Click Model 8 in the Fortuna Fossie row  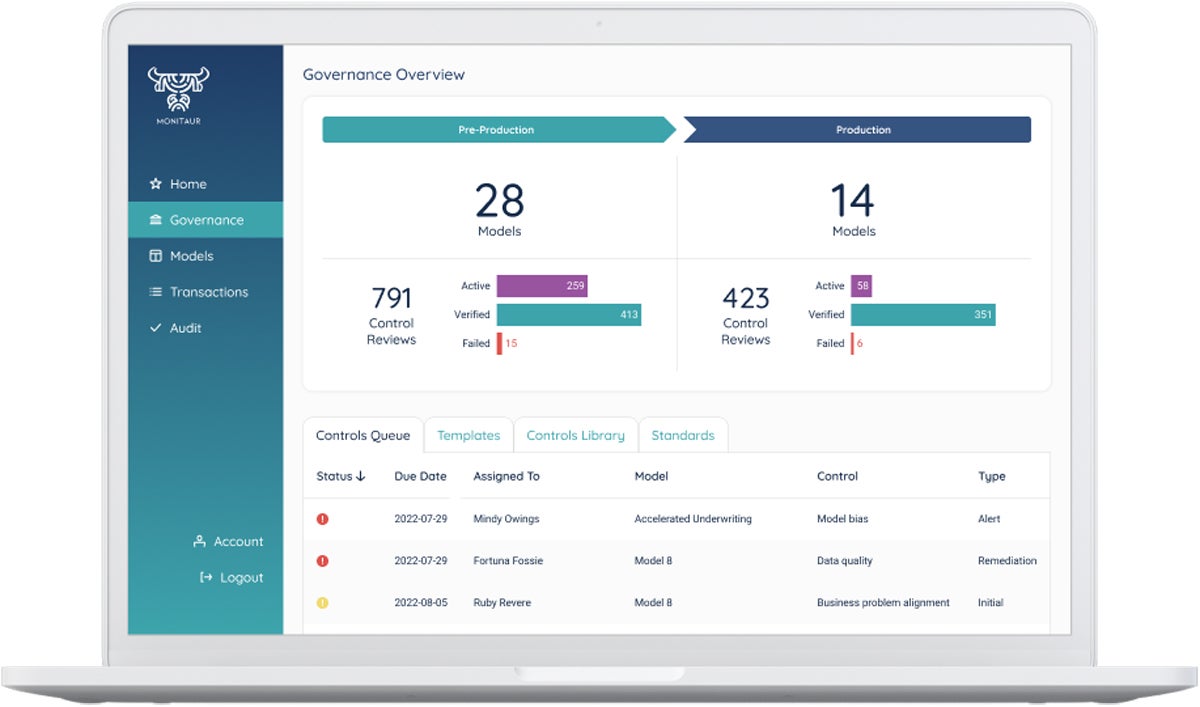click(x=653, y=561)
